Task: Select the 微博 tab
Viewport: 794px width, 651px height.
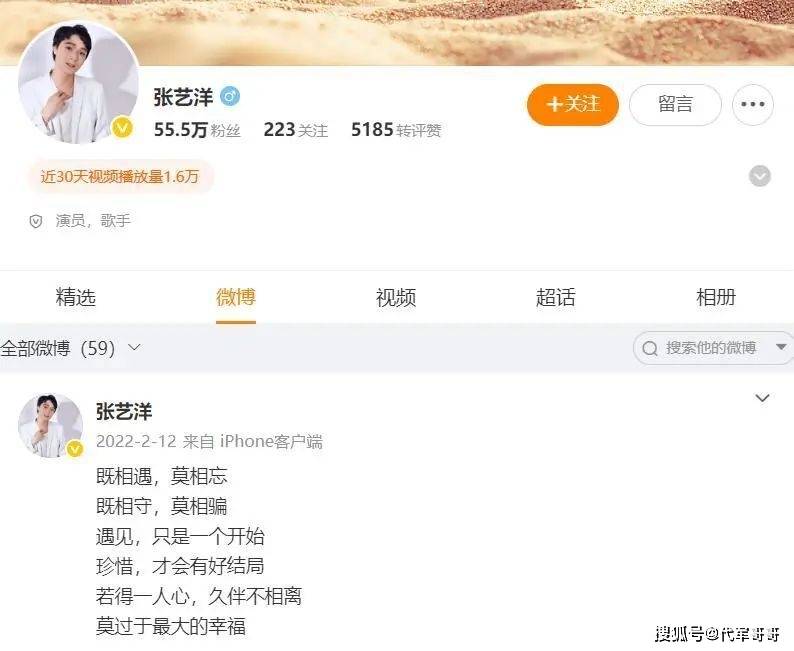Action: coord(235,297)
